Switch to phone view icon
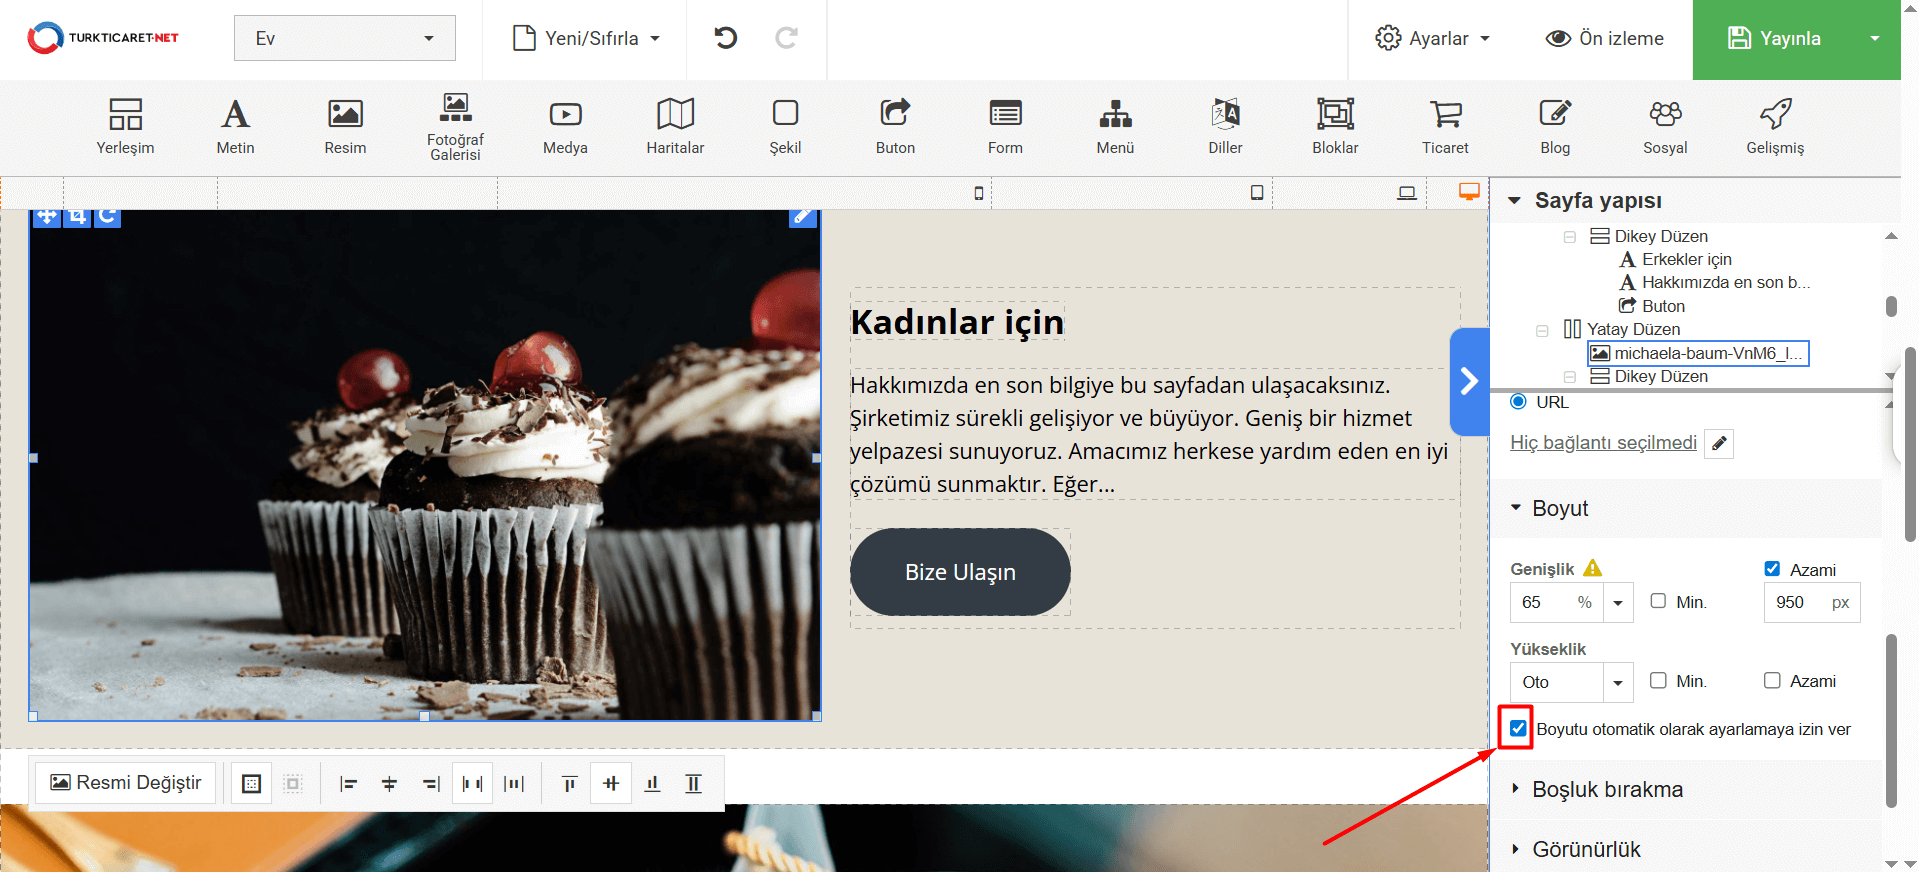The height and width of the screenshot is (872, 1919). (x=979, y=193)
